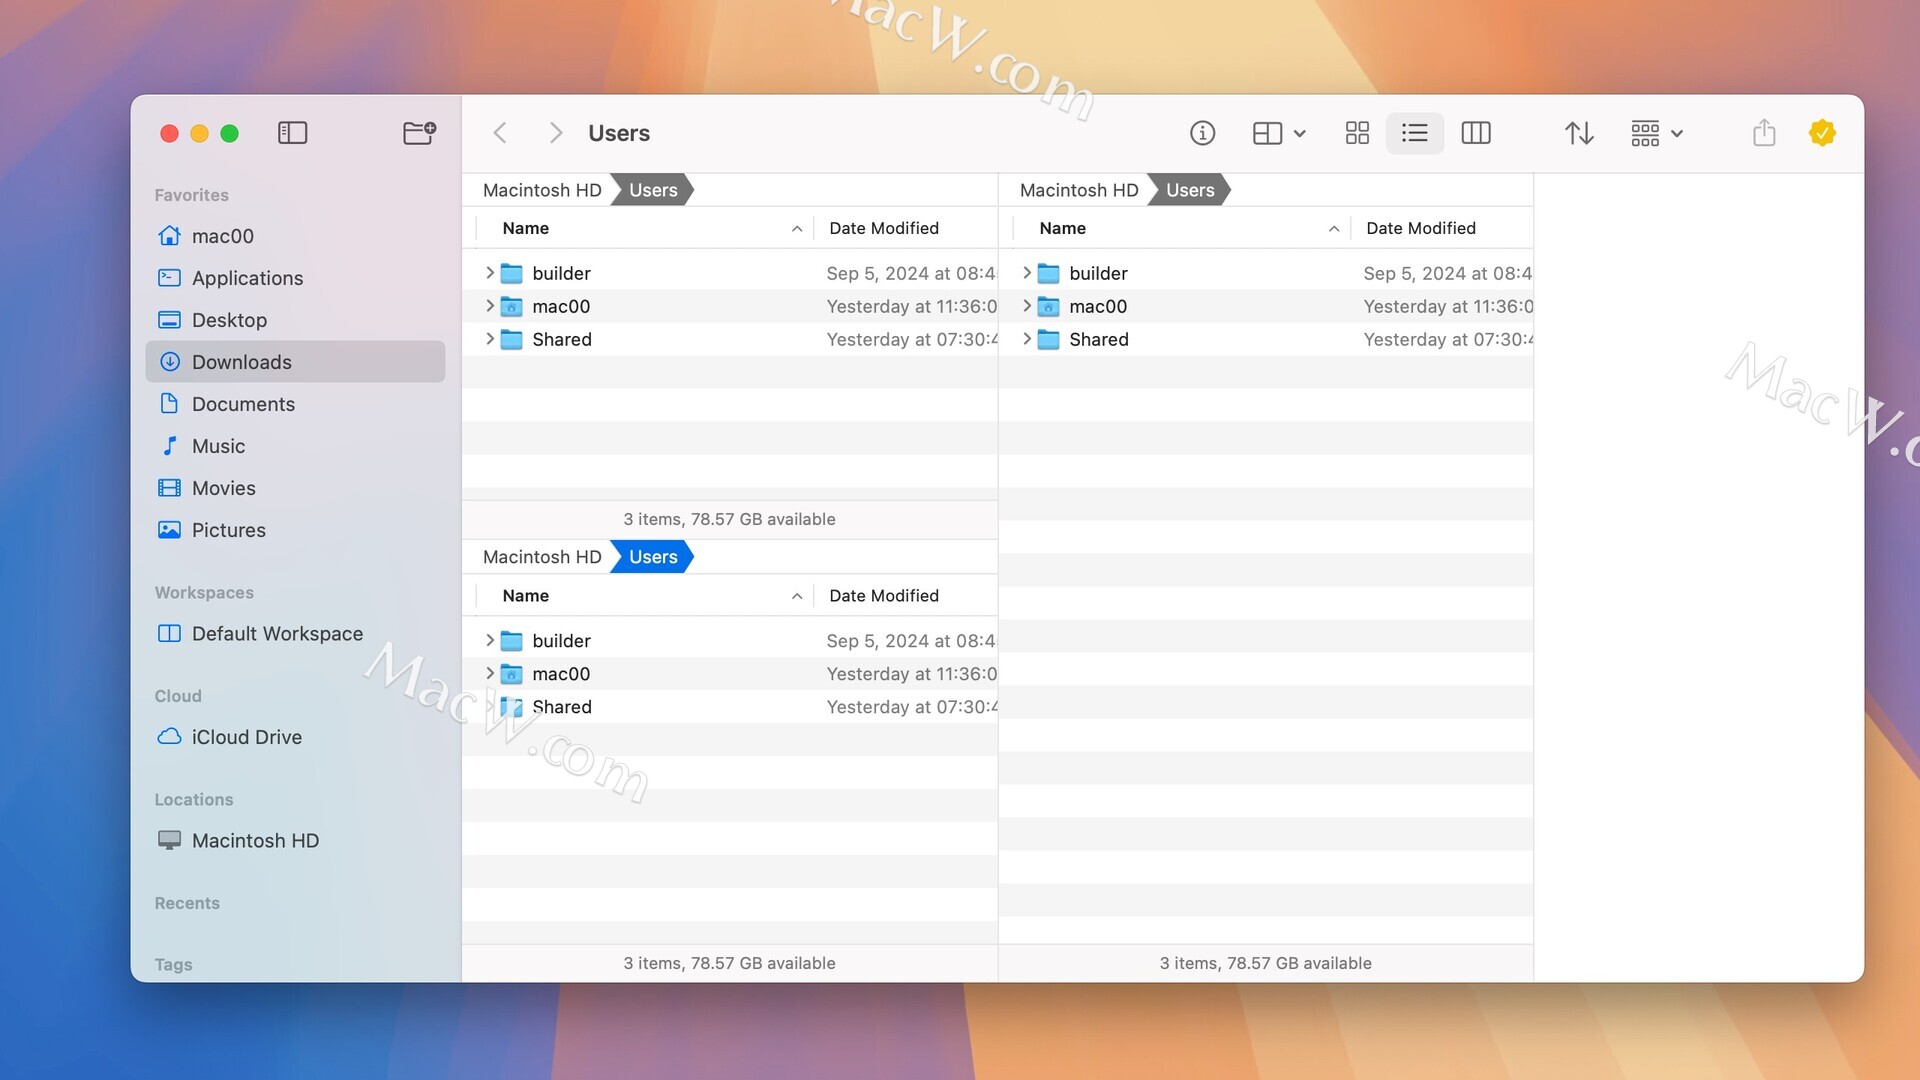
Task: Click the sort arrows icon
Action: (1579, 133)
